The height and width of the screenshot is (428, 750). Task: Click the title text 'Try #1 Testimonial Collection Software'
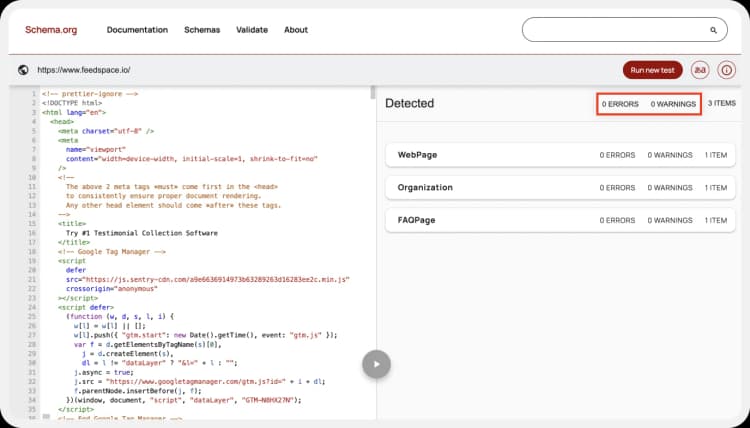click(x=142, y=233)
